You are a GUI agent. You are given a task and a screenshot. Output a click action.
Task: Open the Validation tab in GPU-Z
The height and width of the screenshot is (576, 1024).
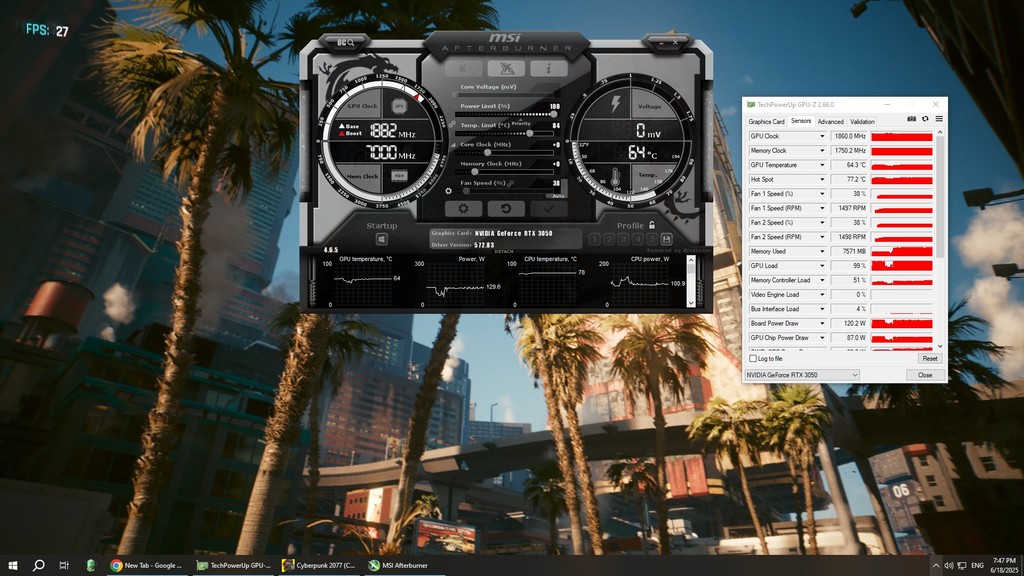pos(862,121)
